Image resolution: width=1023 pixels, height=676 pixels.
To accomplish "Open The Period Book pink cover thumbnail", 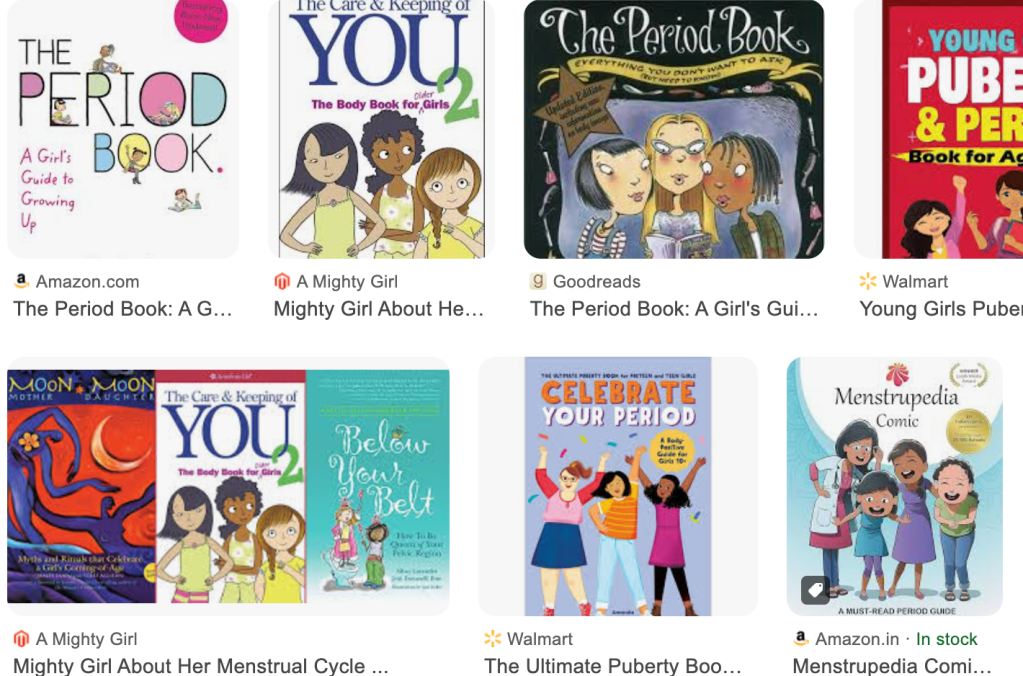I will pos(123,129).
